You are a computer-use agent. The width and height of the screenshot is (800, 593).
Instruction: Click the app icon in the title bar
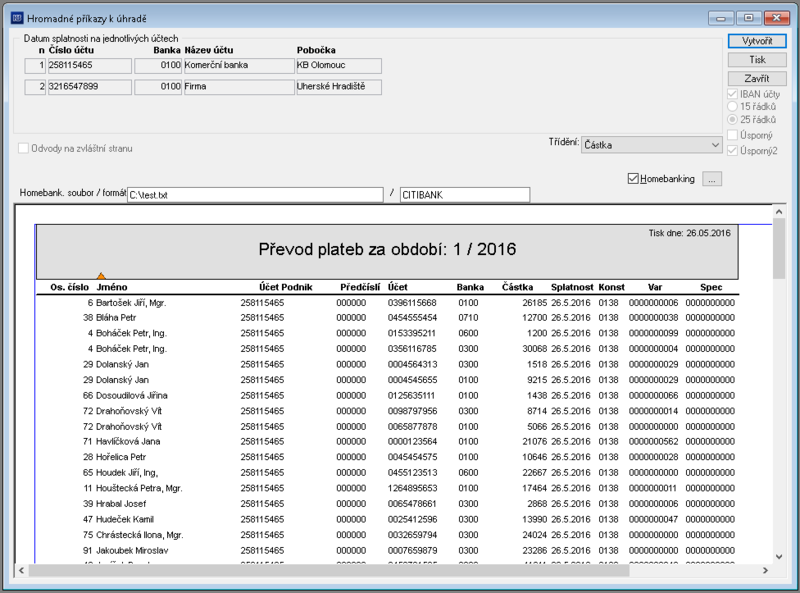point(17,18)
